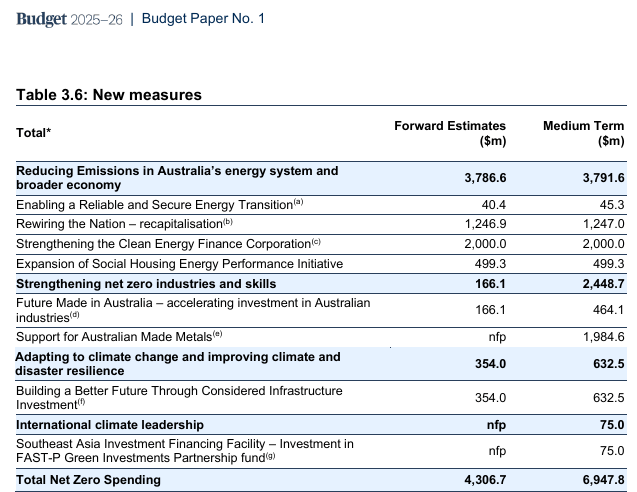Click the Budget Paper No. 1 header text
This screenshot has height=492, width=637.
(203, 19)
